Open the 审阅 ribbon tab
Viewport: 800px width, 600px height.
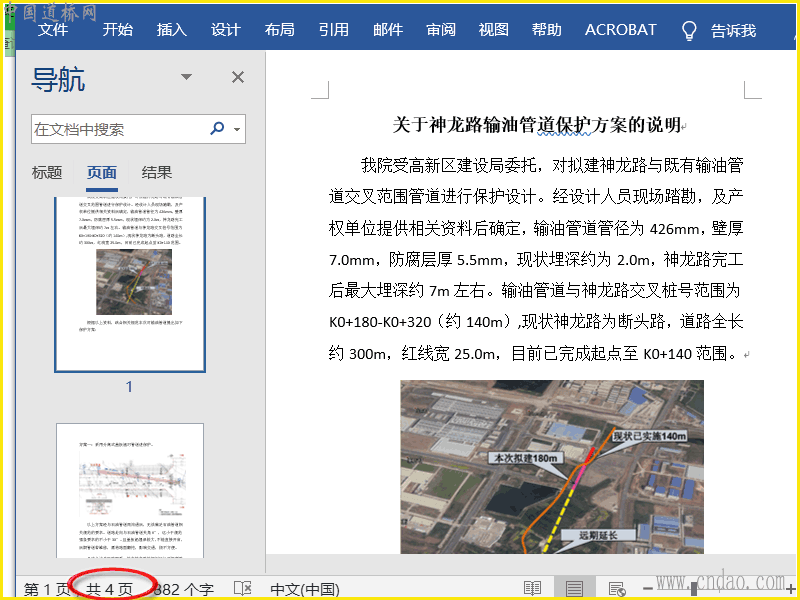click(x=441, y=30)
